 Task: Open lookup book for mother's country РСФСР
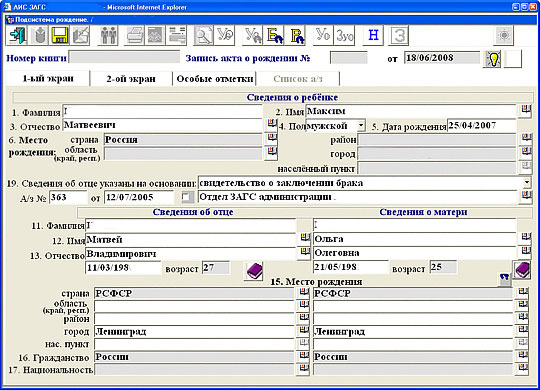[523, 292]
